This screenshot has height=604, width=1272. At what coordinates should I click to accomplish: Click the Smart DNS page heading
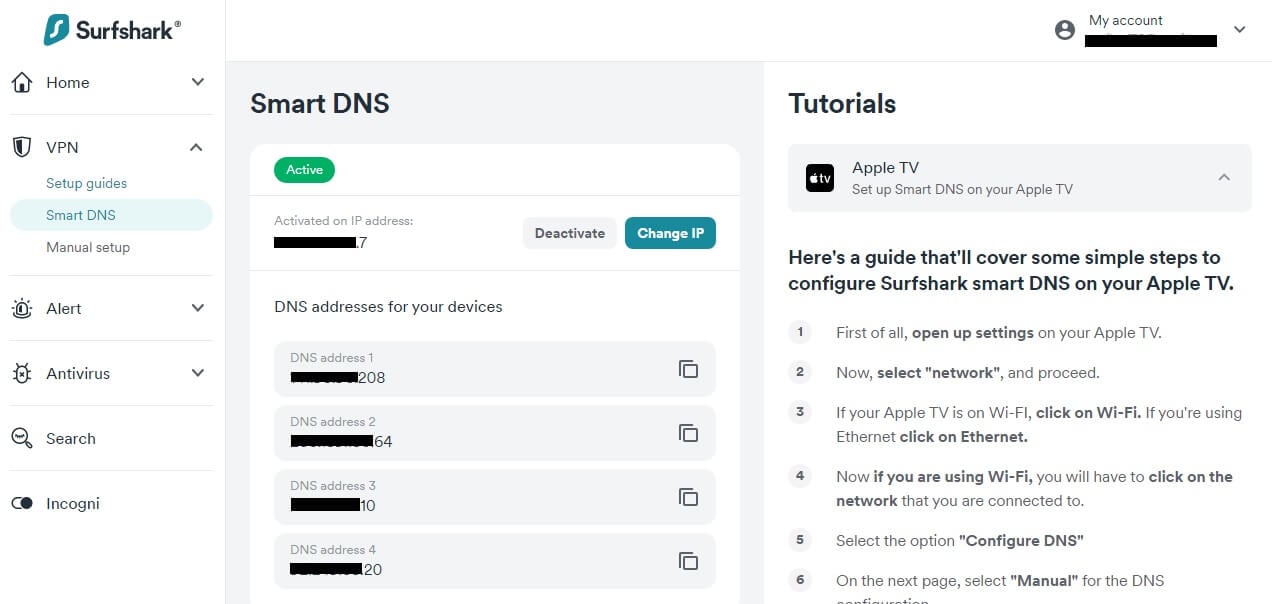[320, 103]
